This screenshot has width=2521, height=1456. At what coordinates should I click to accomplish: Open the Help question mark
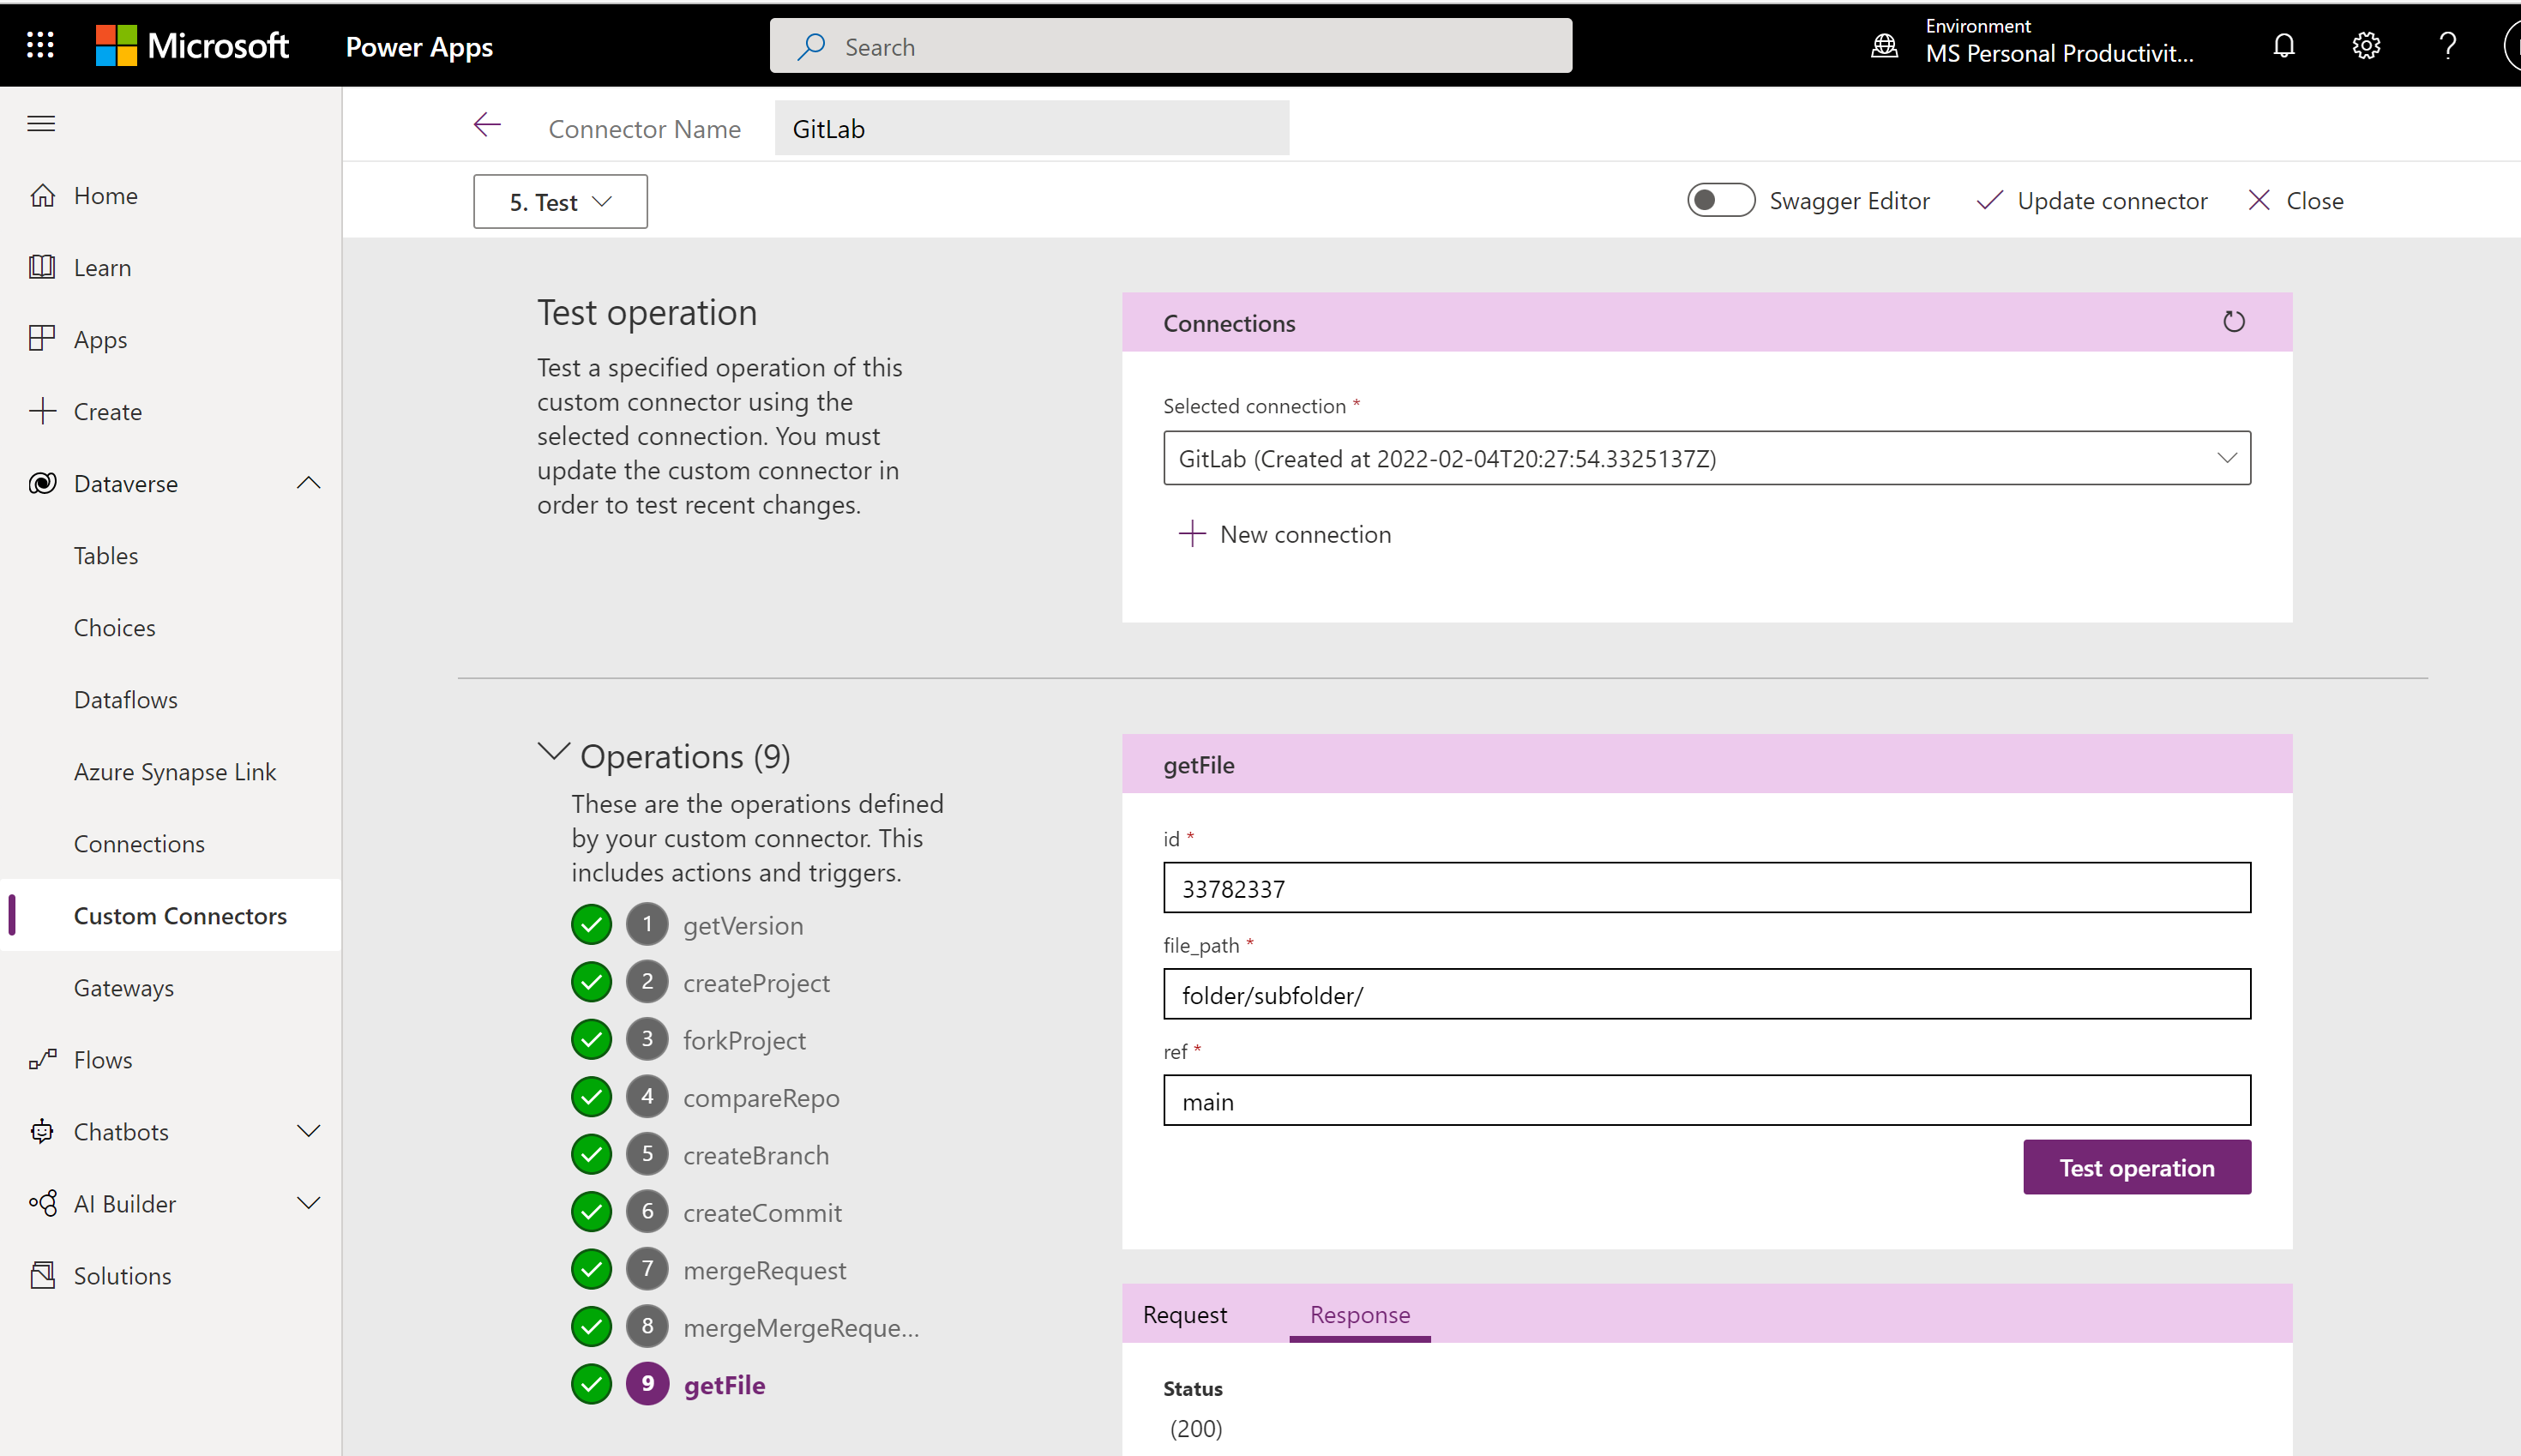(2447, 45)
